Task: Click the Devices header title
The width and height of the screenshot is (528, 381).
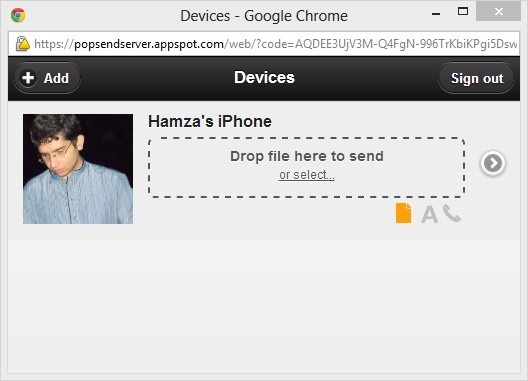Action: 264,77
